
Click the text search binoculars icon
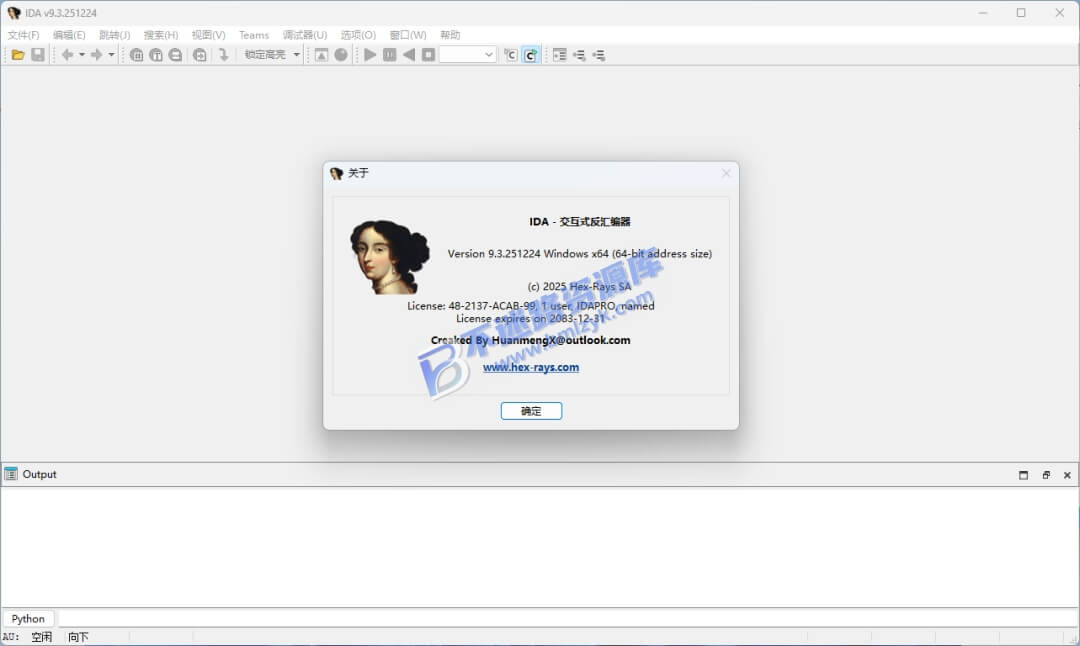pos(156,55)
